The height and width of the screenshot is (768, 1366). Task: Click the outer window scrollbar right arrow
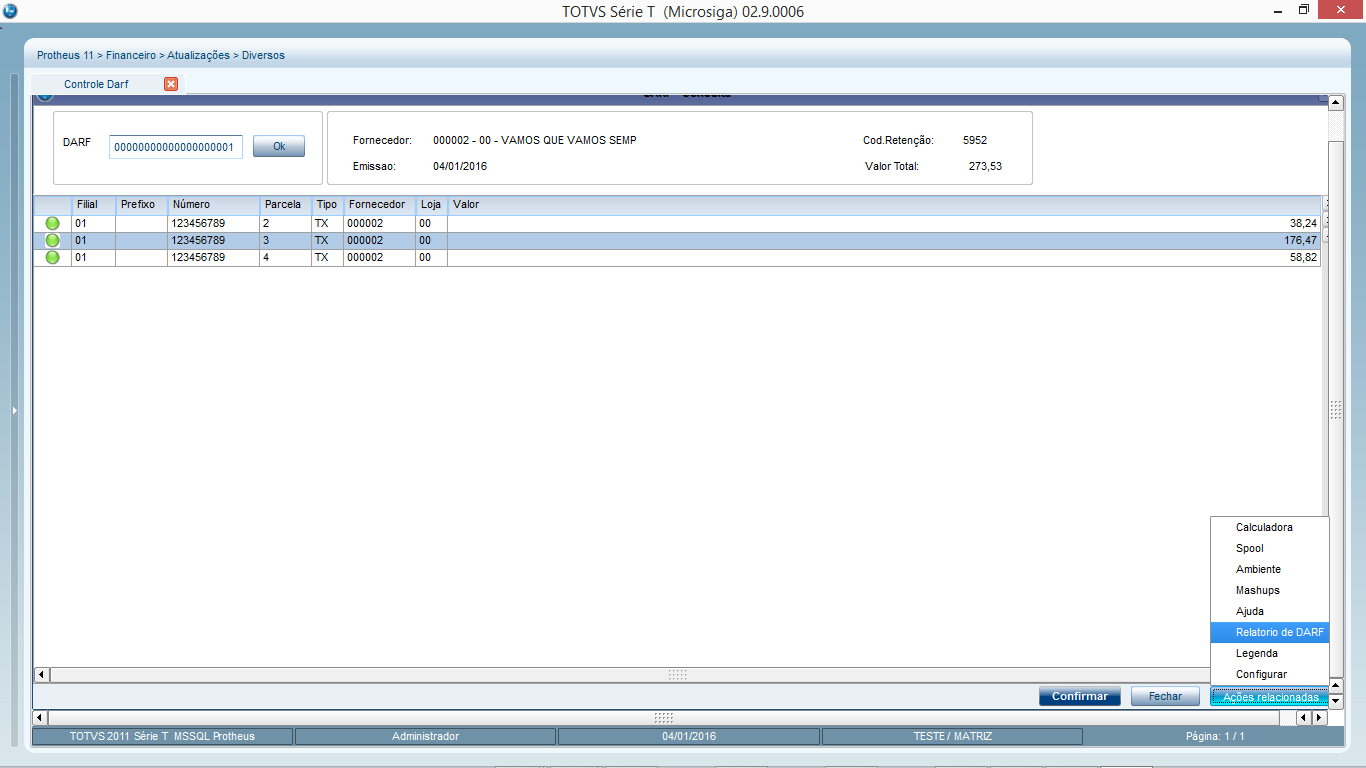pyautogui.click(x=1319, y=718)
